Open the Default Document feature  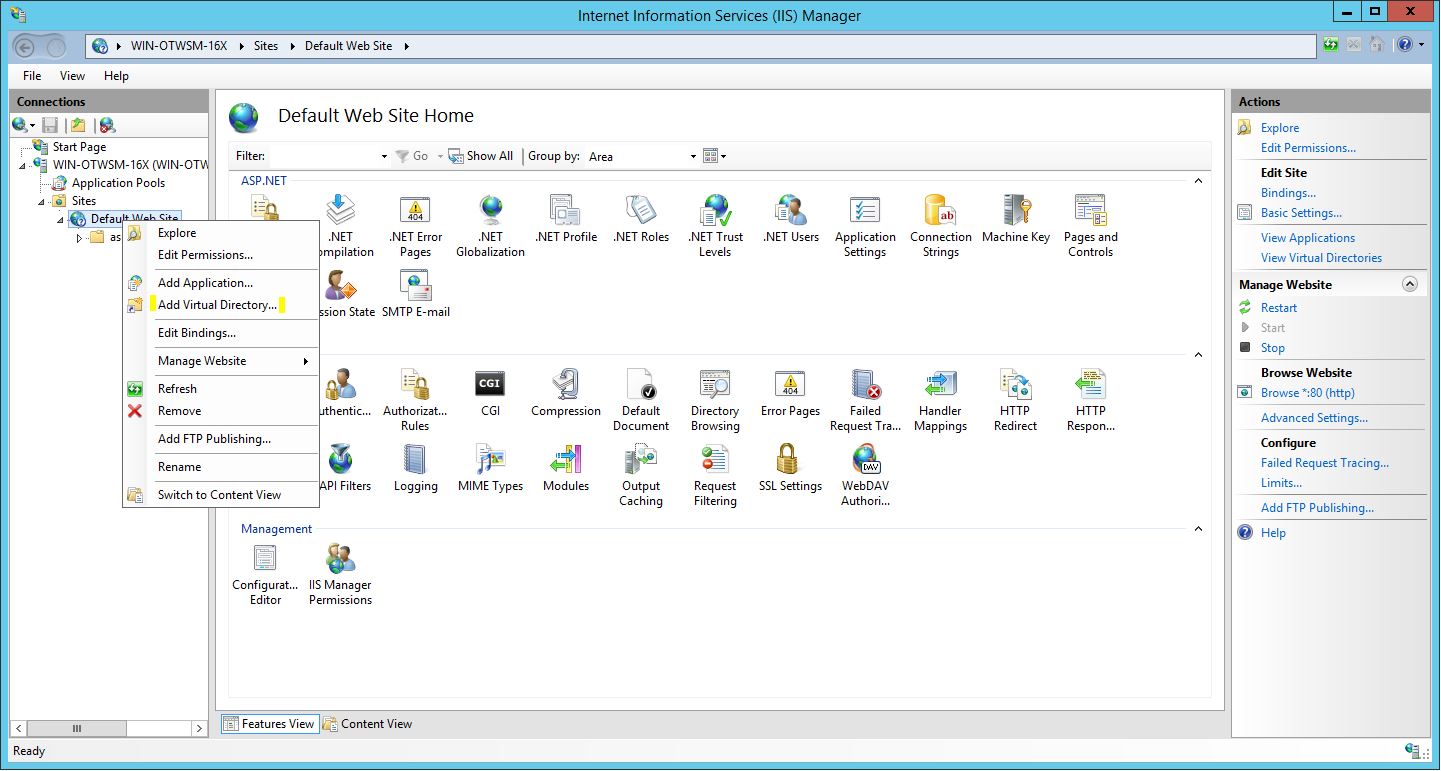click(640, 400)
